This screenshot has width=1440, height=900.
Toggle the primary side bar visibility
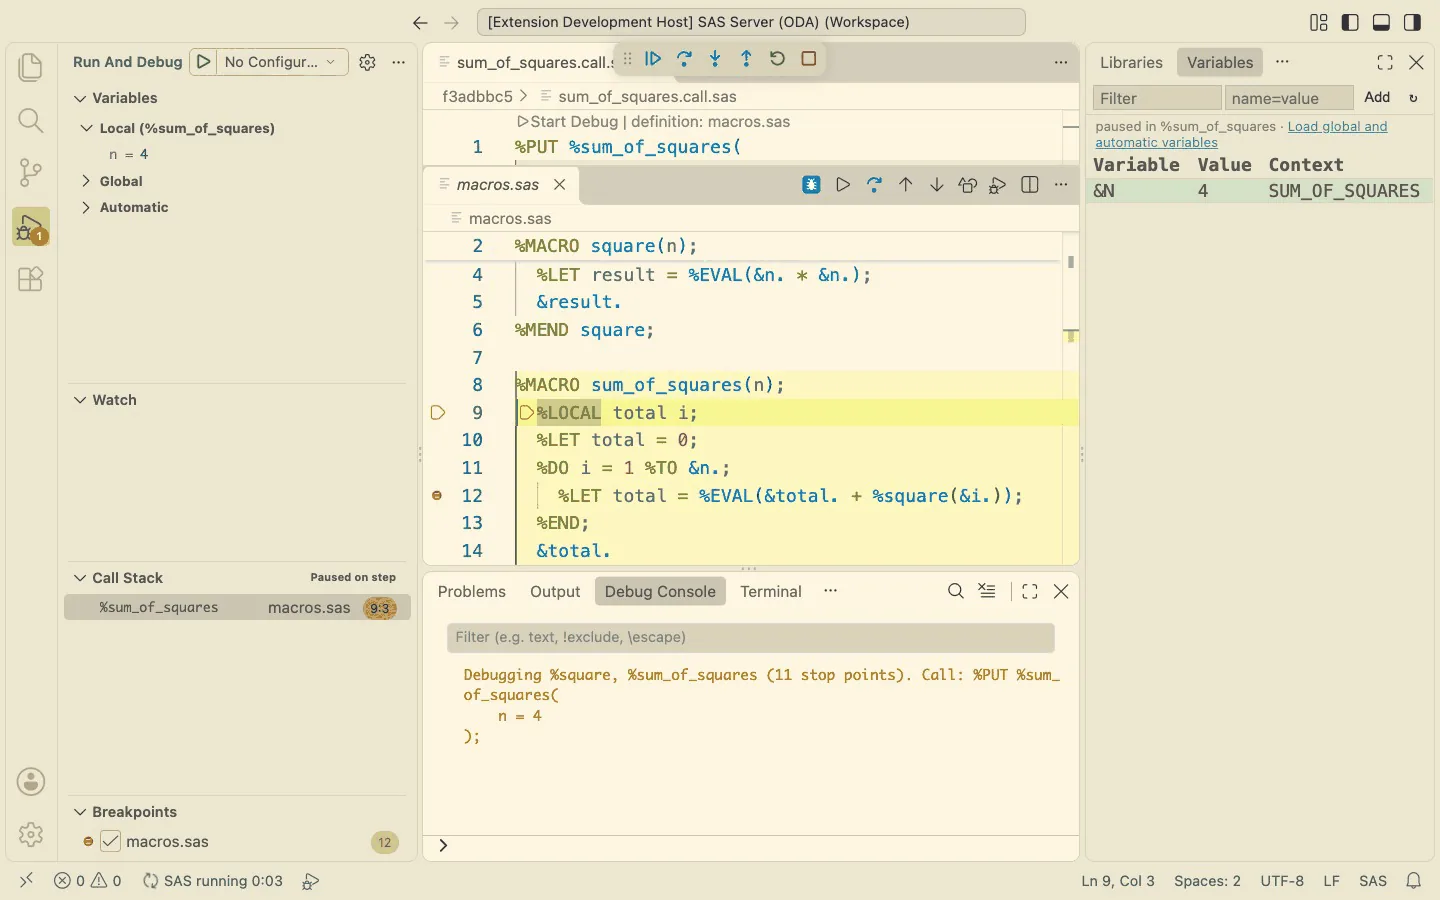[1350, 22]
